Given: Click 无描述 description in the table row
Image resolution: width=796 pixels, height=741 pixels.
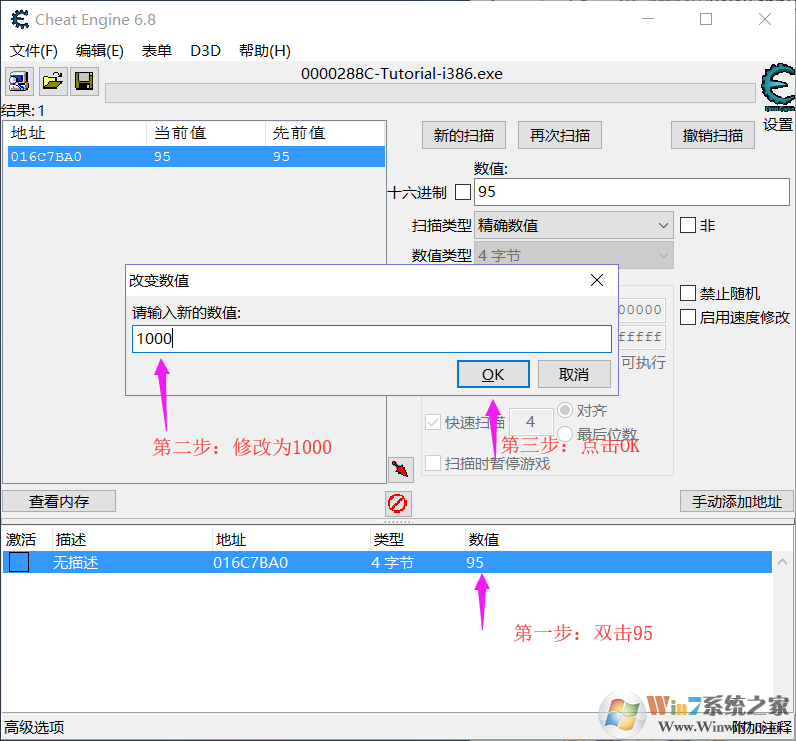Looking at the screenshot, I should click(x=76, y=562).
